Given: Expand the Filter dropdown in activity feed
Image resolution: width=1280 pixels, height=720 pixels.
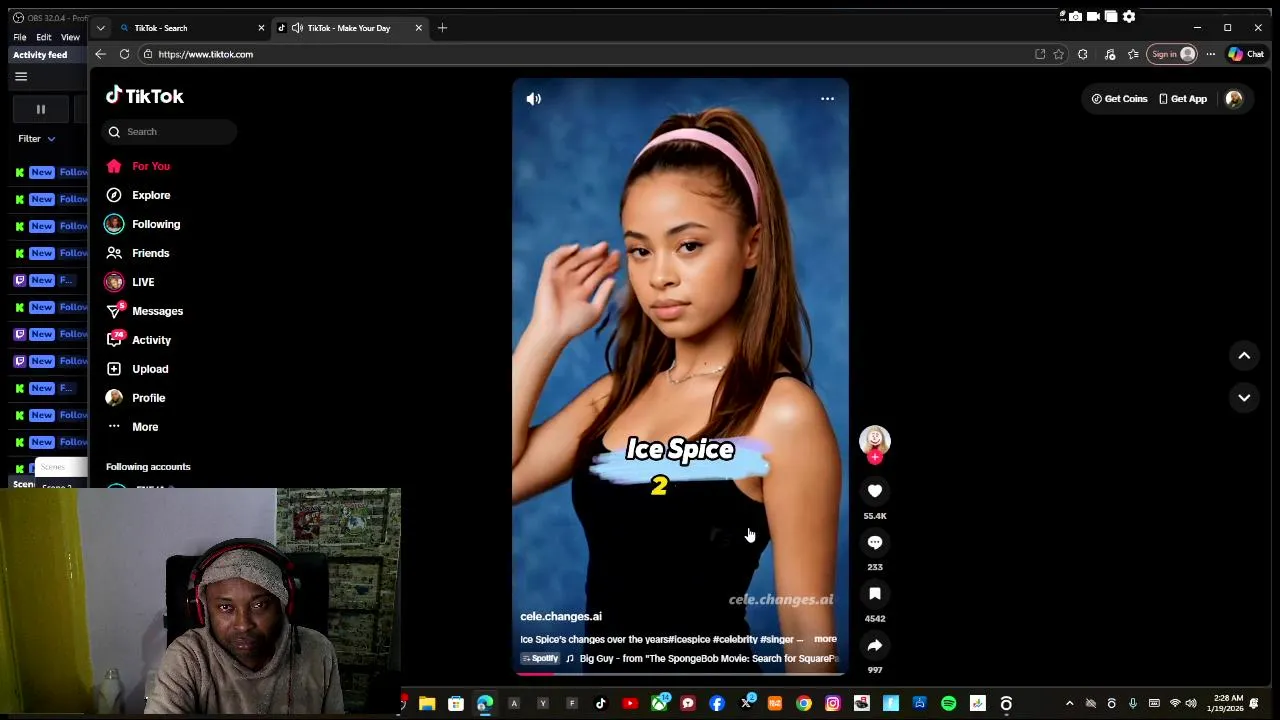Looking at the screenshot, I should (x=37, y=139).
